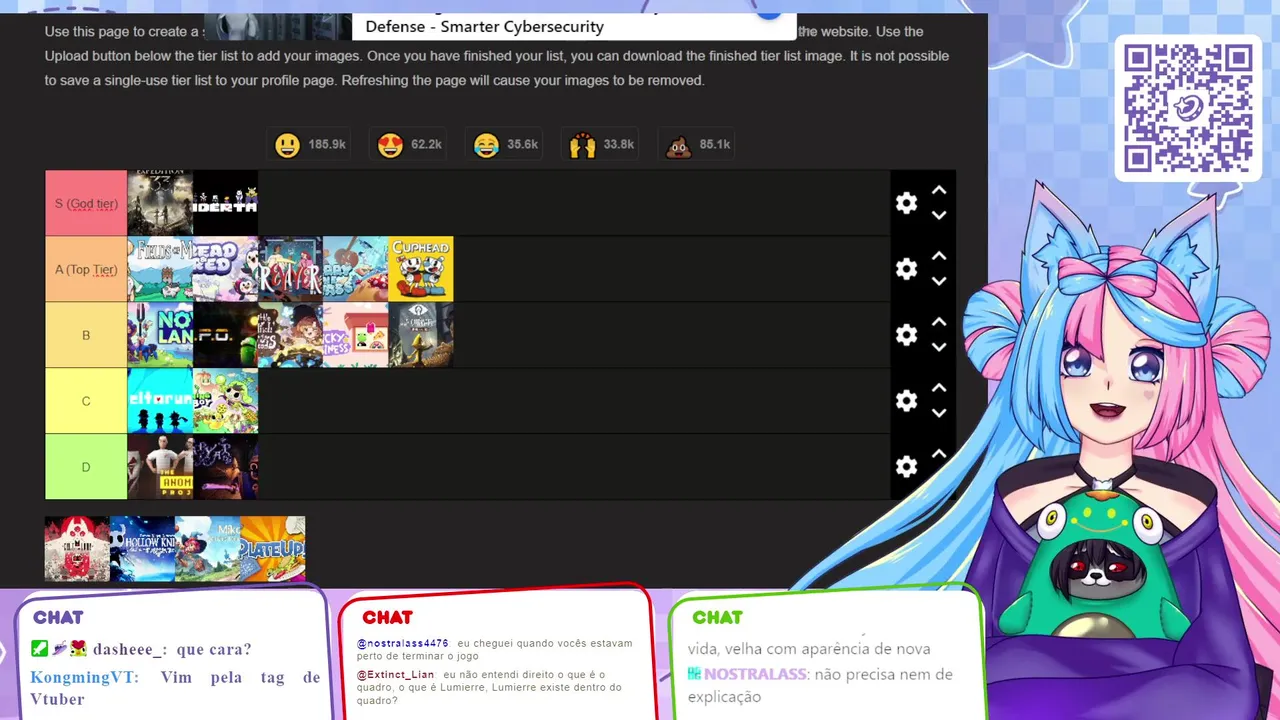Select the pink Sticky Business thumbnail
The height and width of the screenshot is (720, 1280).
(x=355, y=335)
